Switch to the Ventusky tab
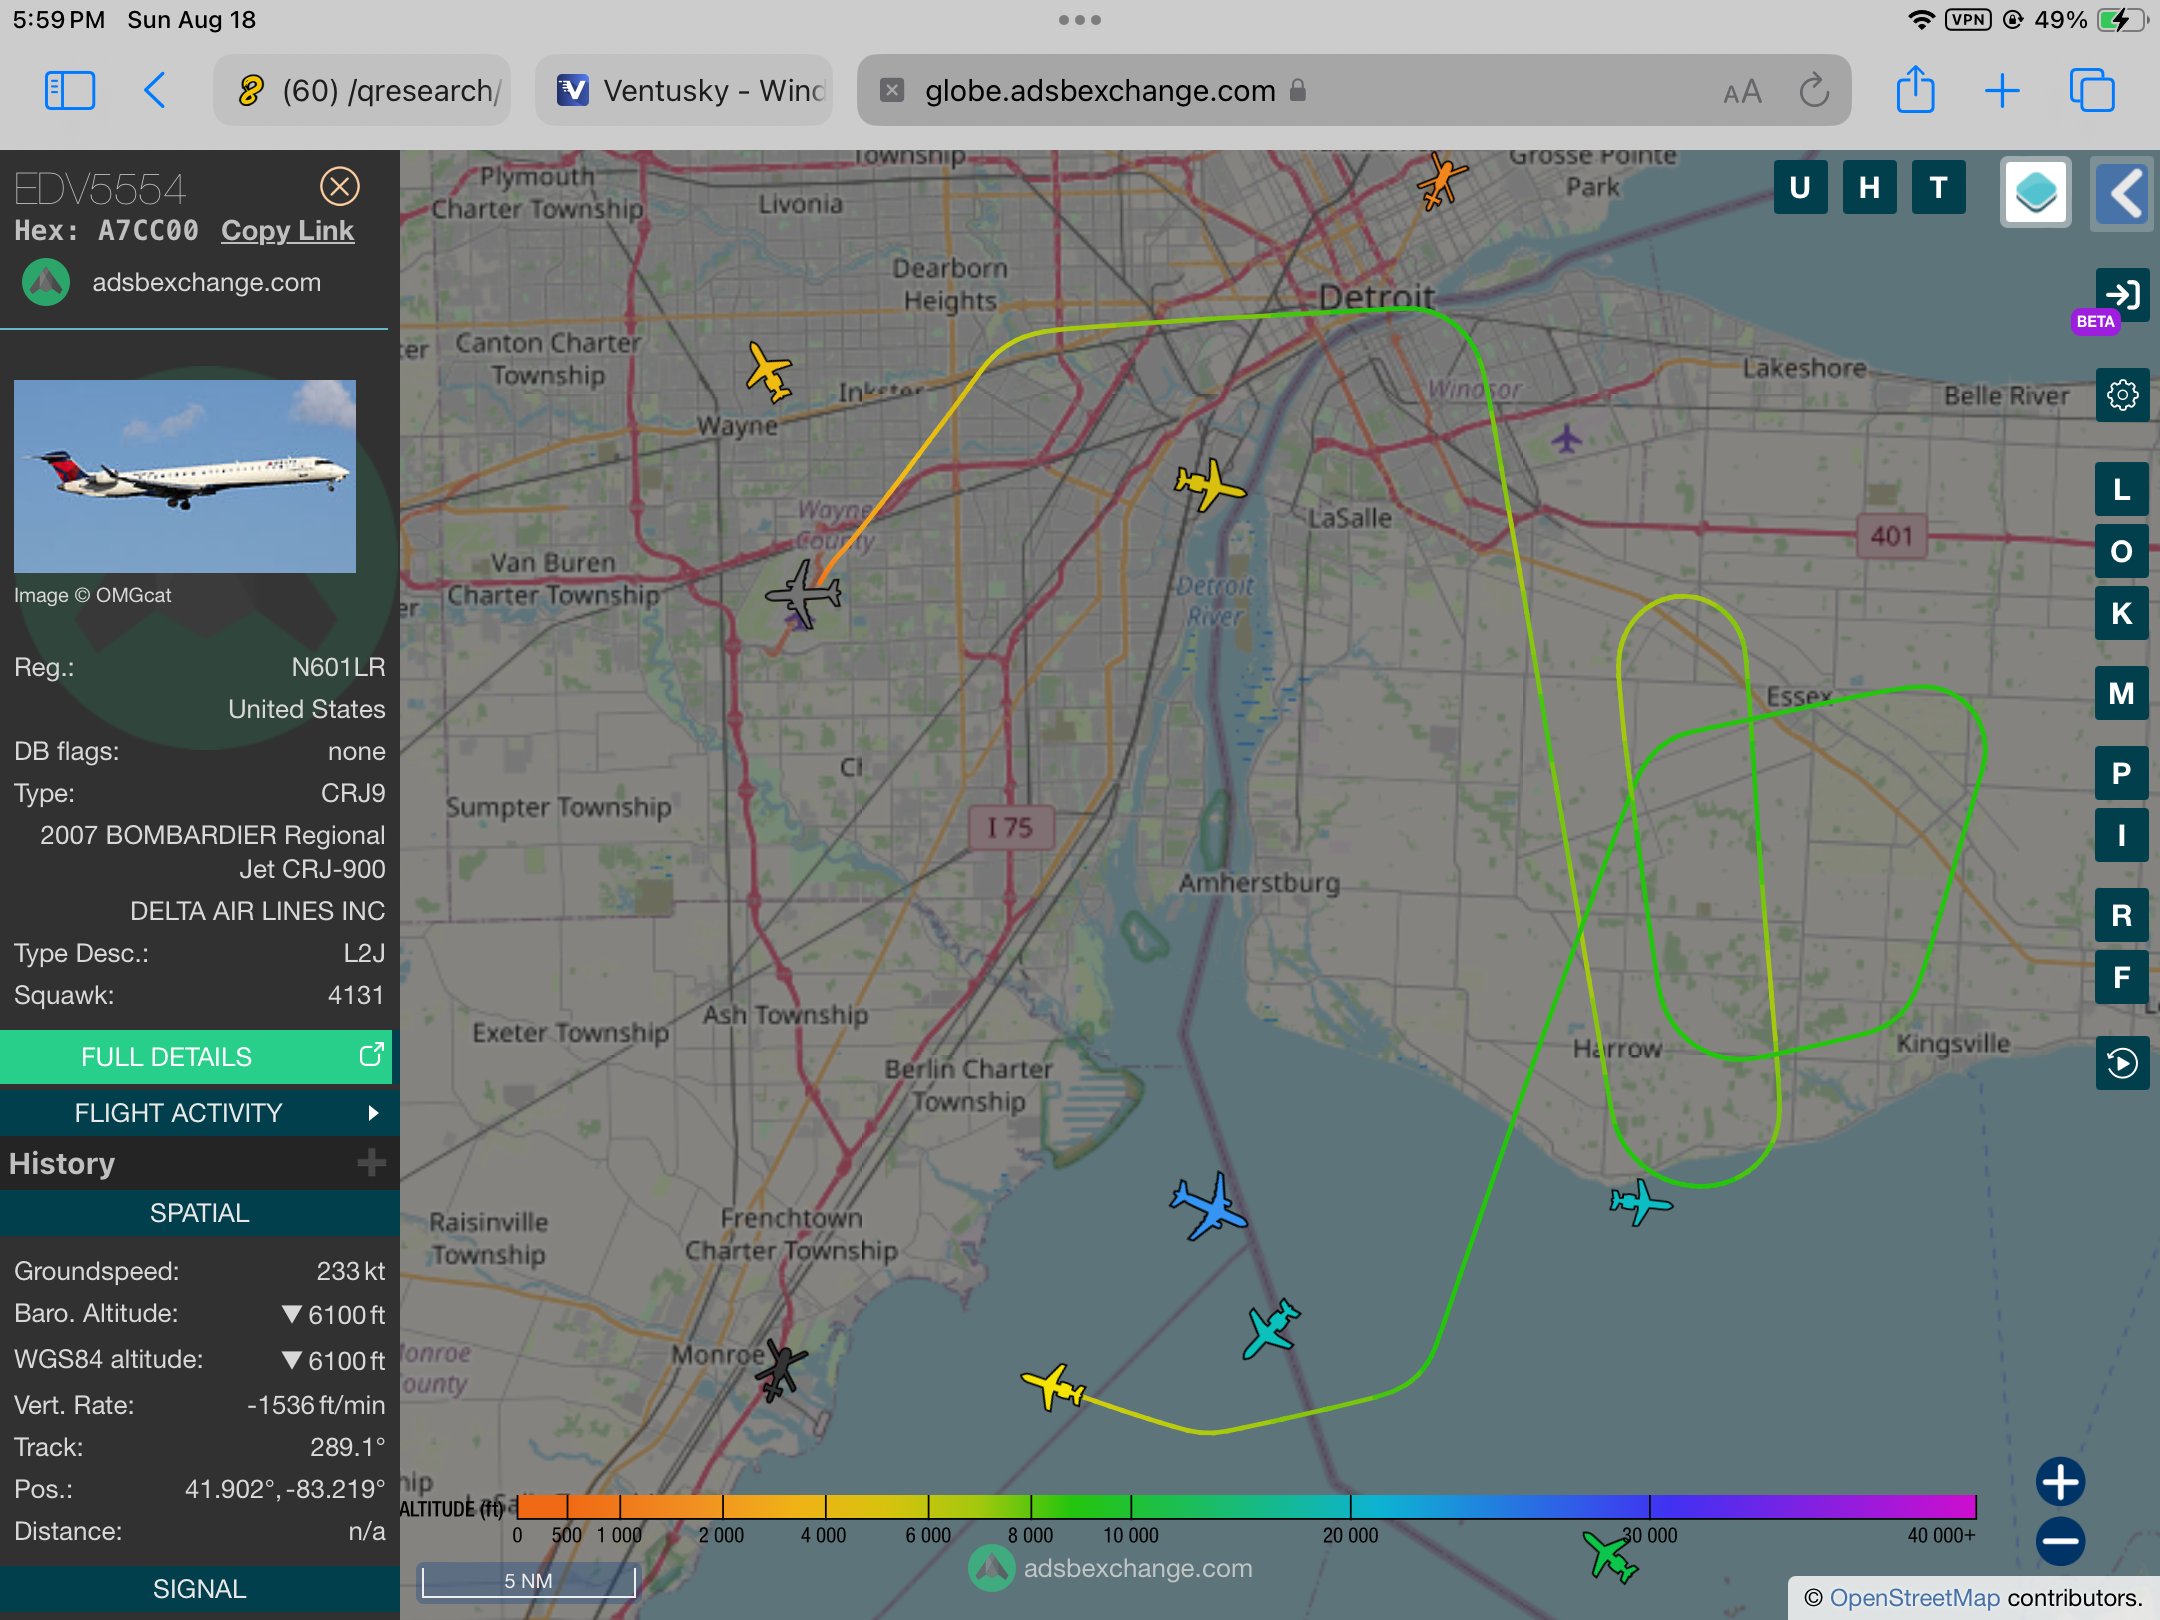This screenshot has width=2160, height=1620. [x=684, y=90]
